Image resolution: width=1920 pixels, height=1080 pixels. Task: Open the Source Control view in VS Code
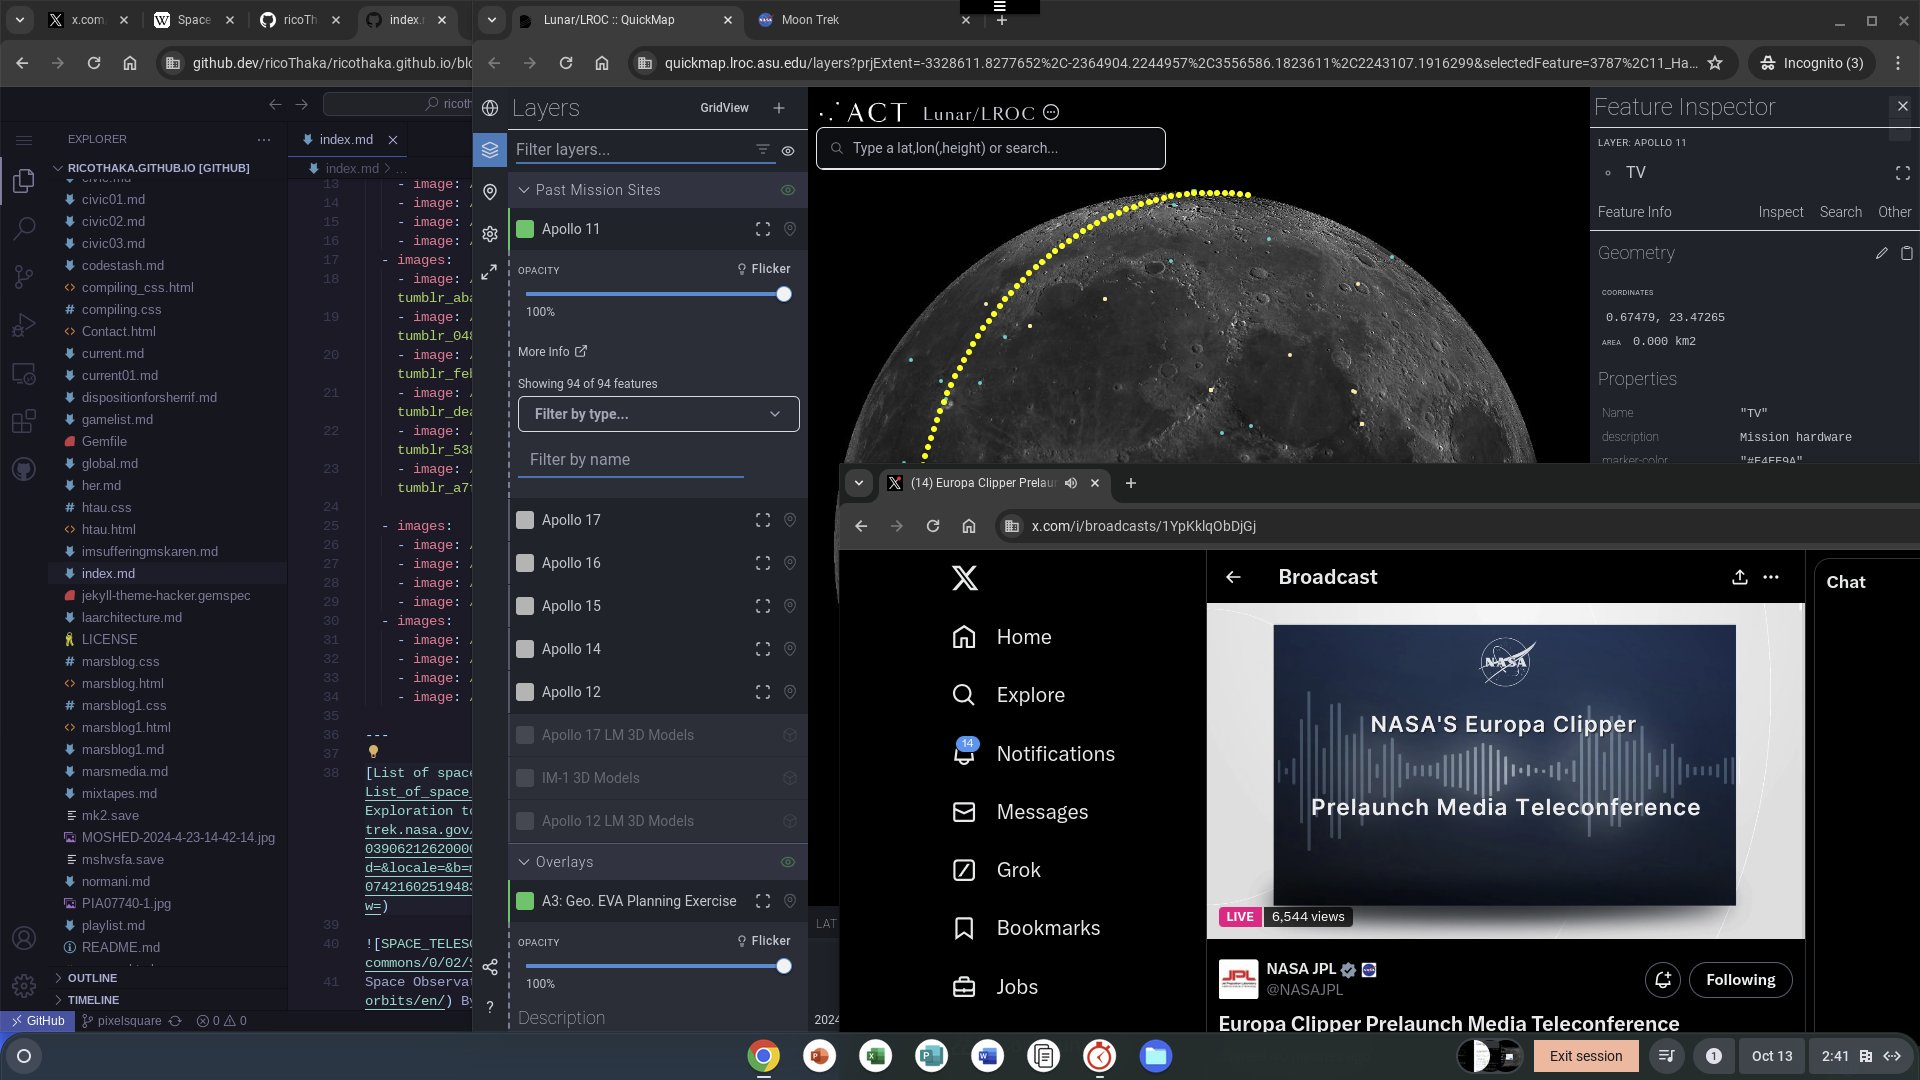click(x=24, y=277)
